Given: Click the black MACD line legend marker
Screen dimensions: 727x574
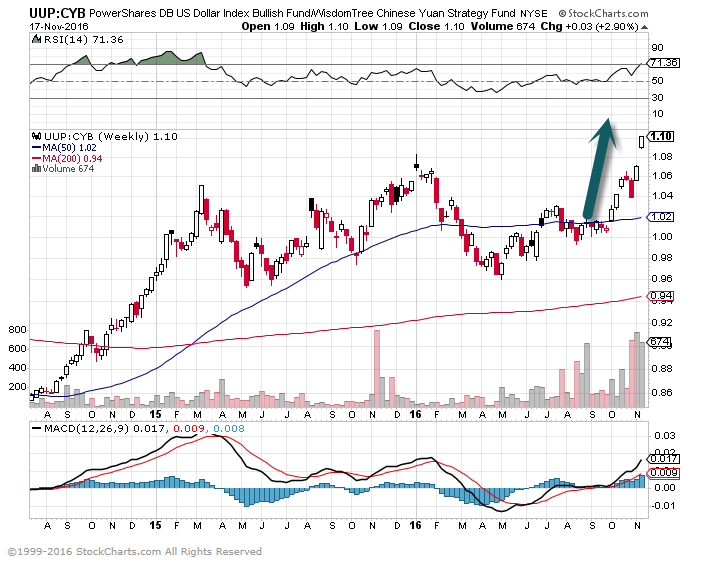Looking at the screenshot, I should 36,428.
